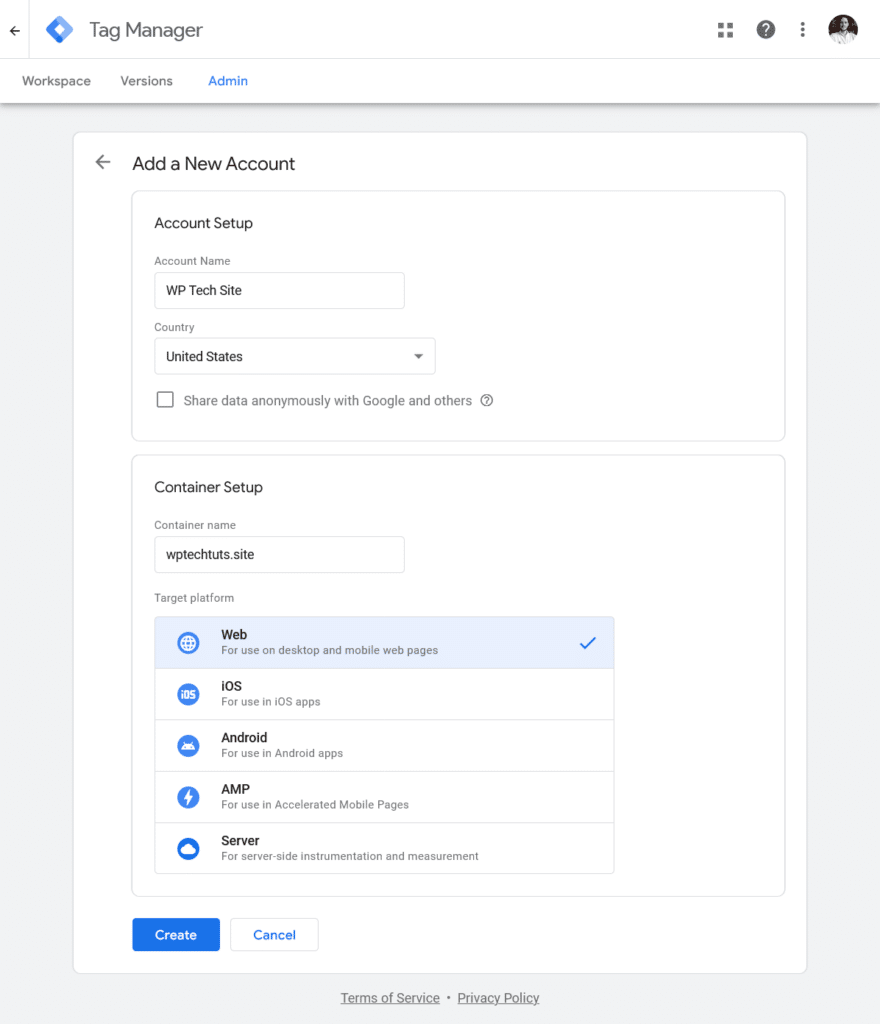The height and width of the screenshot is (1024, 880).
Task: Click the blue Create button
Action: click(175, 935)
